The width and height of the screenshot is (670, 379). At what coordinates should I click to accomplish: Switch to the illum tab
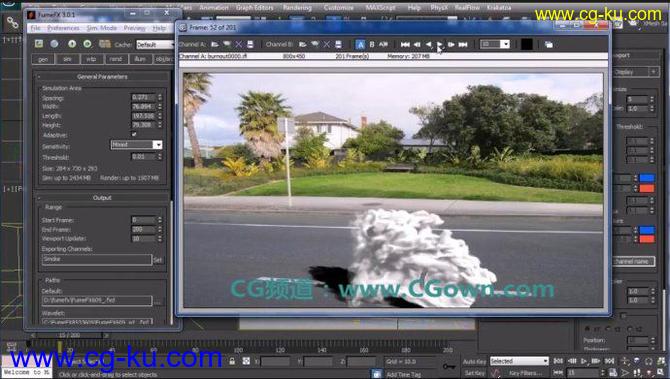[140, 59]
